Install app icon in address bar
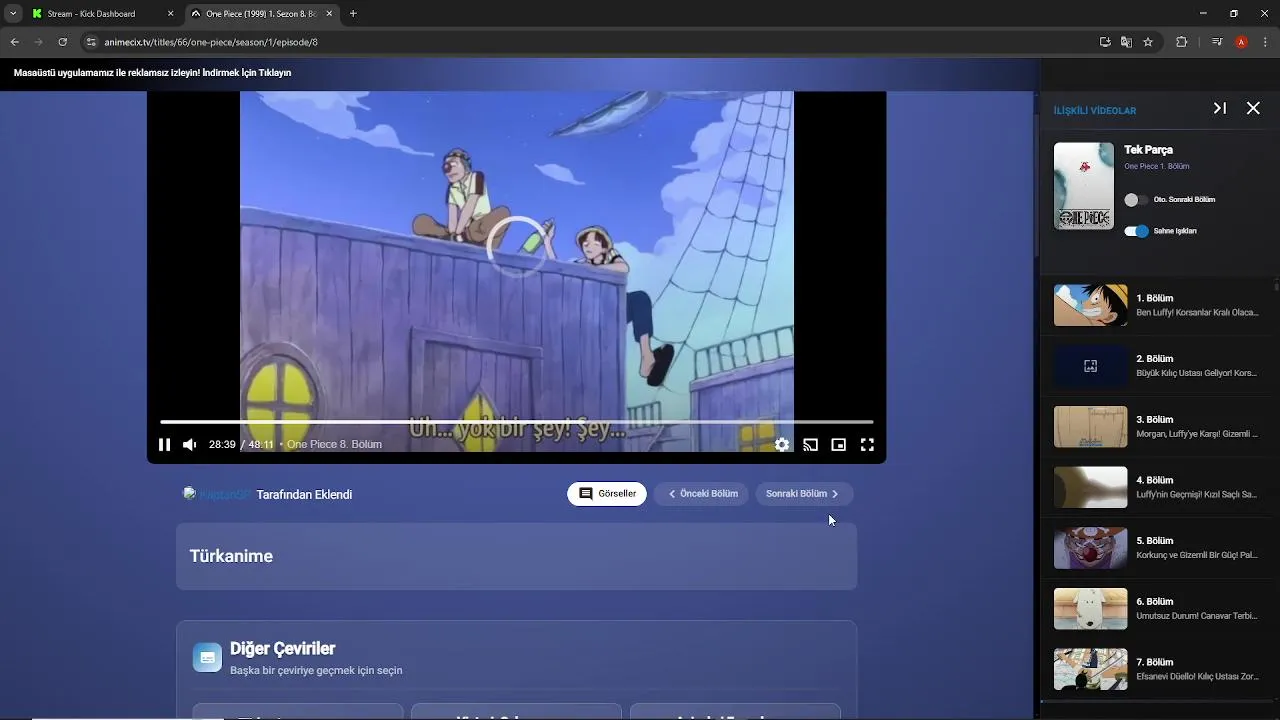This screenshot has width=1280, height=720. [1105, 42]
